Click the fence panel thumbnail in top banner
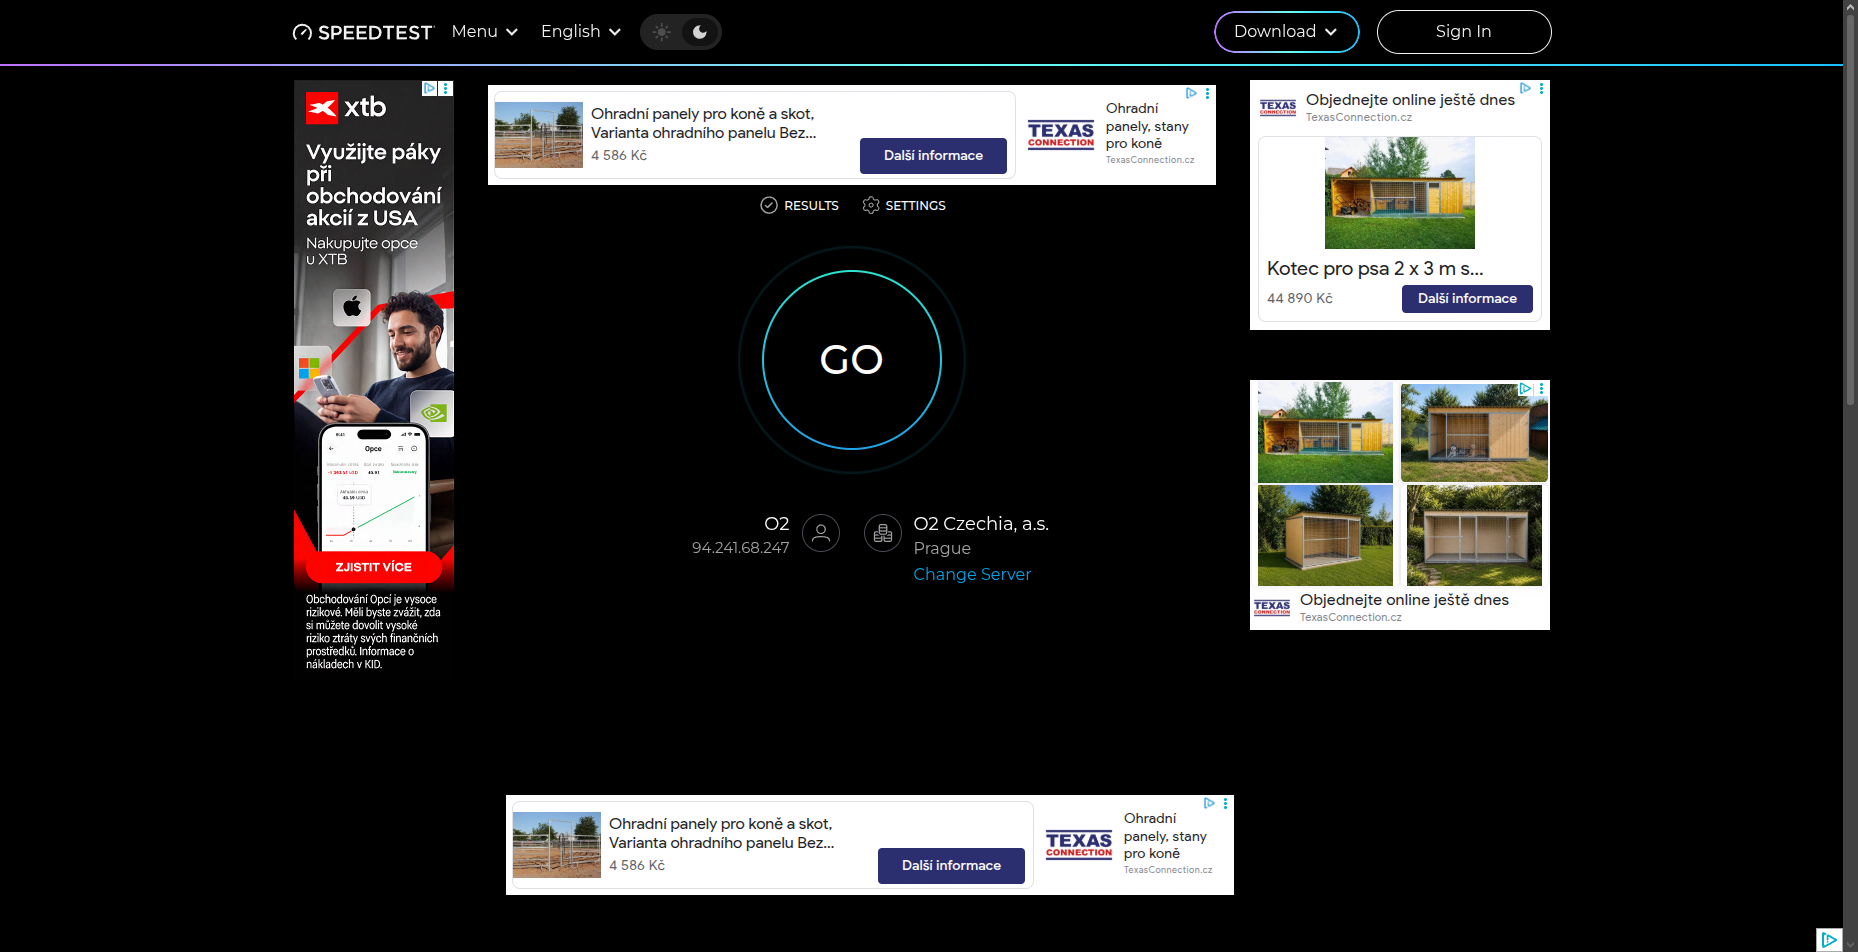Viewport: 1858px width, 952px height. 539,135
